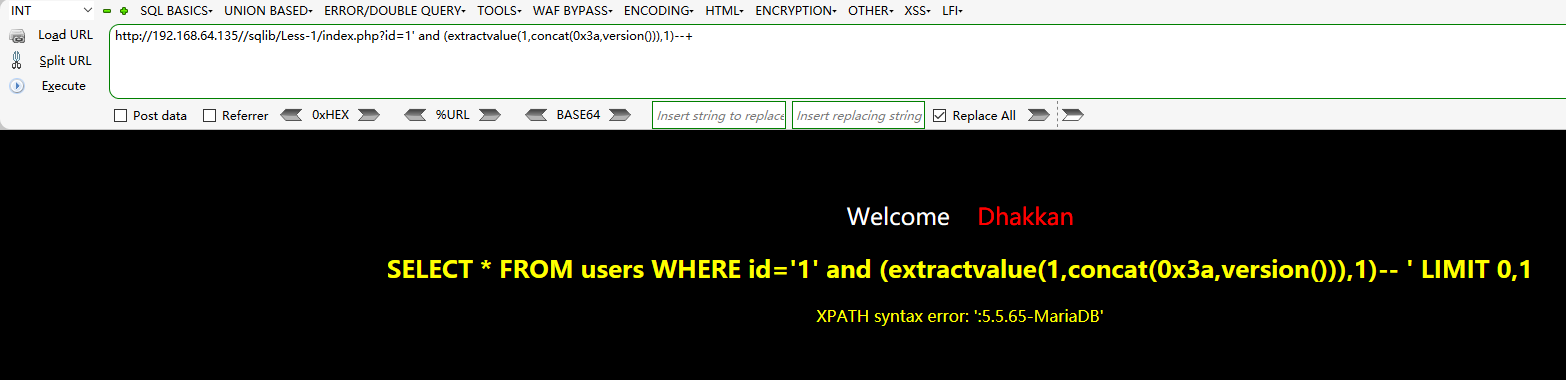This screenshot has width=1566, height=380.
Task: Expand the ERROR/DOUBLE QUERY menu
Action: point(396,11)
